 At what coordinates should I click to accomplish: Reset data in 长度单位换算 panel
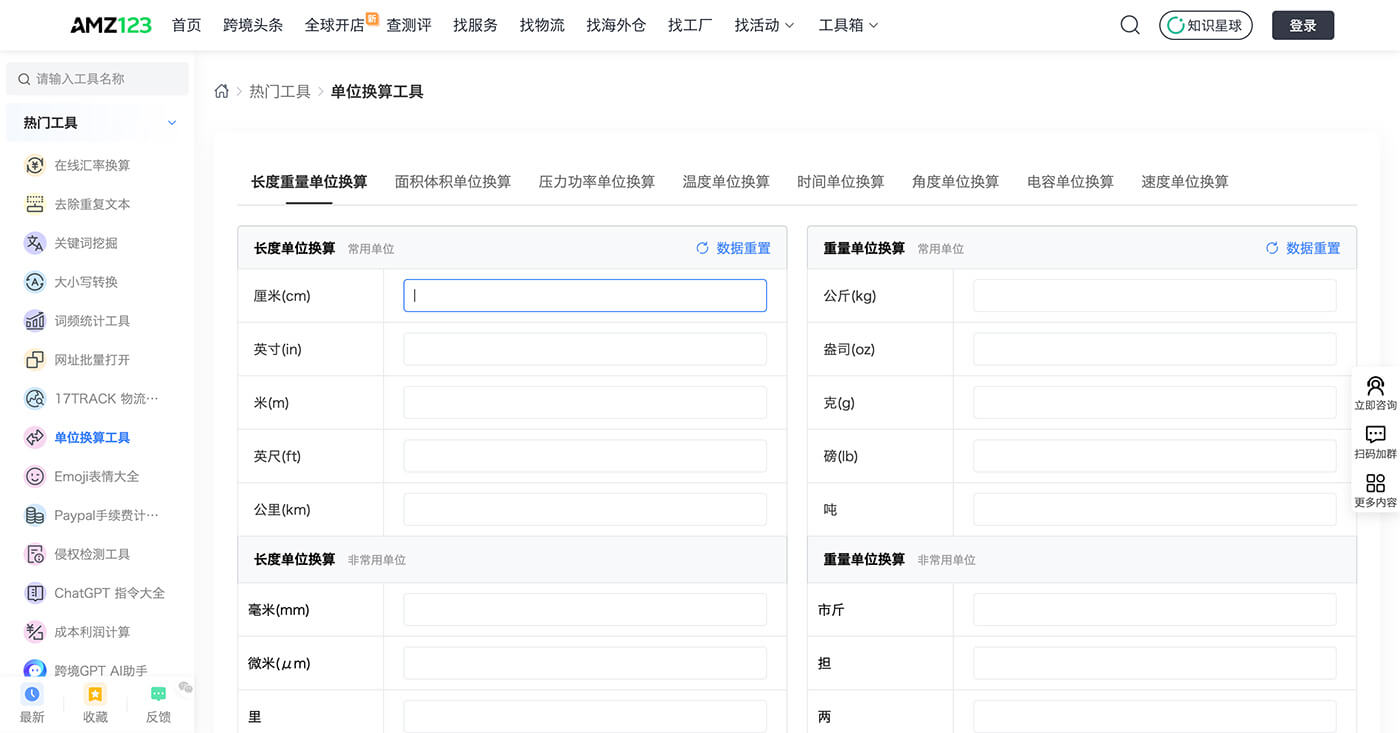coord(733,248)
